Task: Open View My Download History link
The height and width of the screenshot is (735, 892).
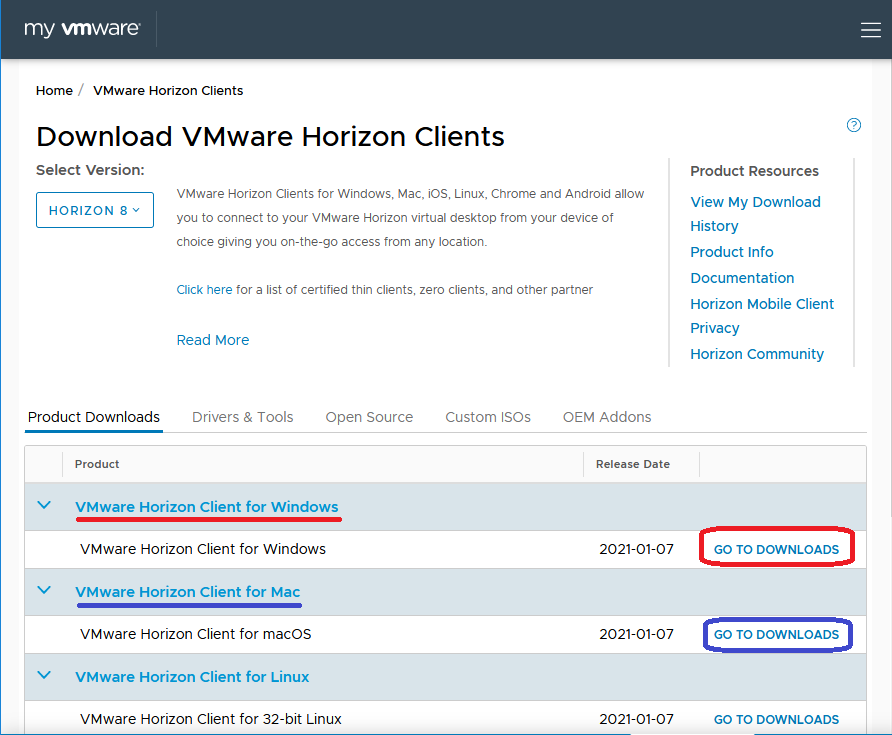Action: pos(755,214)
